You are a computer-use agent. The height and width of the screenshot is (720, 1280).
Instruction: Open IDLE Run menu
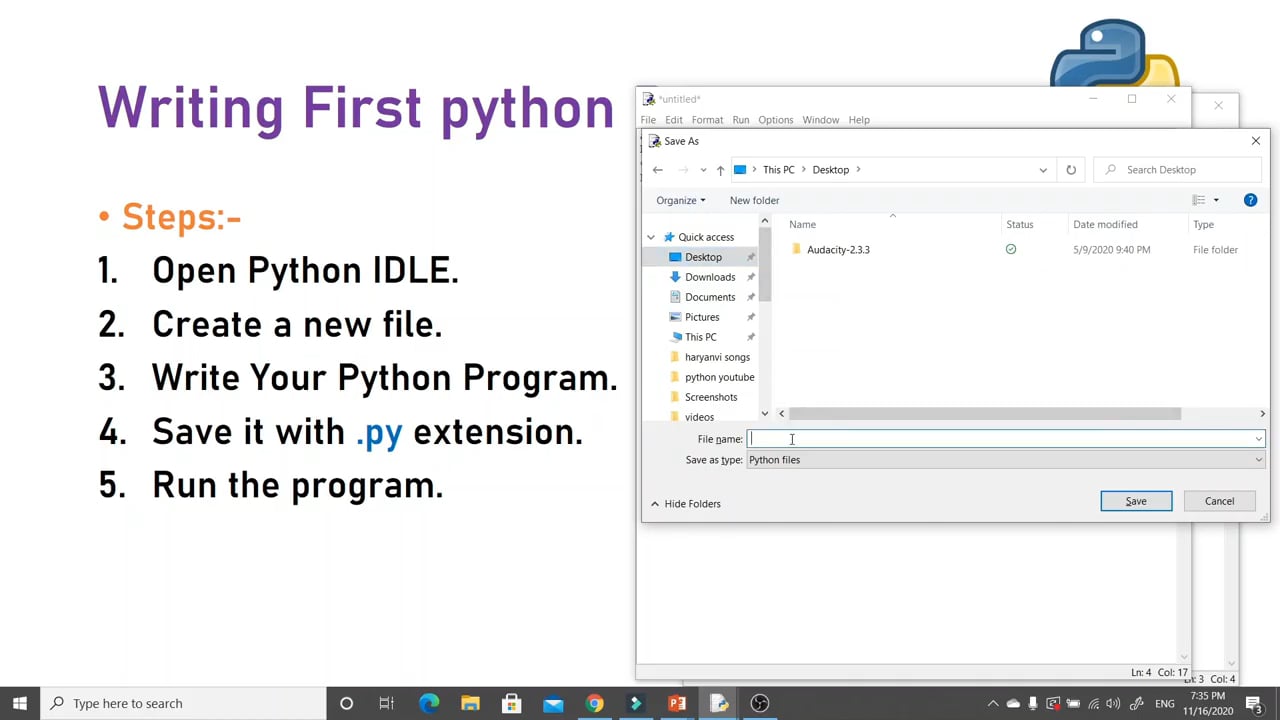pyautogui.click(x=741, y=120)
